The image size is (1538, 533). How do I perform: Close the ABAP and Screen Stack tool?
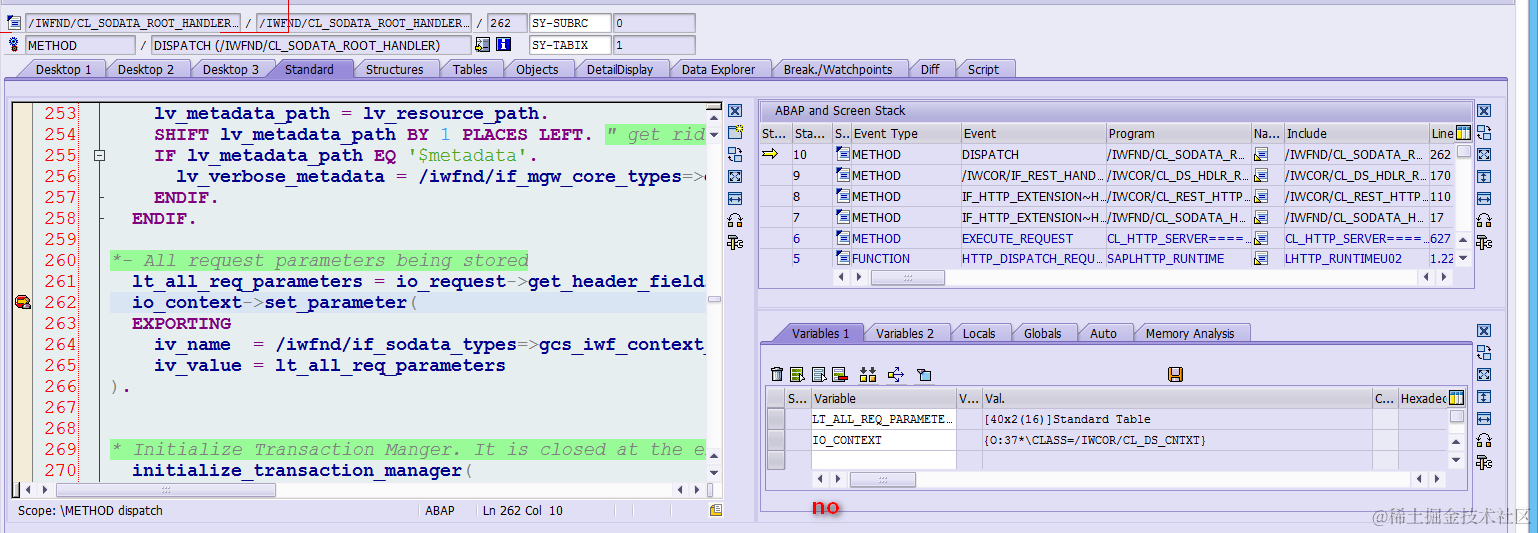tap(1484, 111)
